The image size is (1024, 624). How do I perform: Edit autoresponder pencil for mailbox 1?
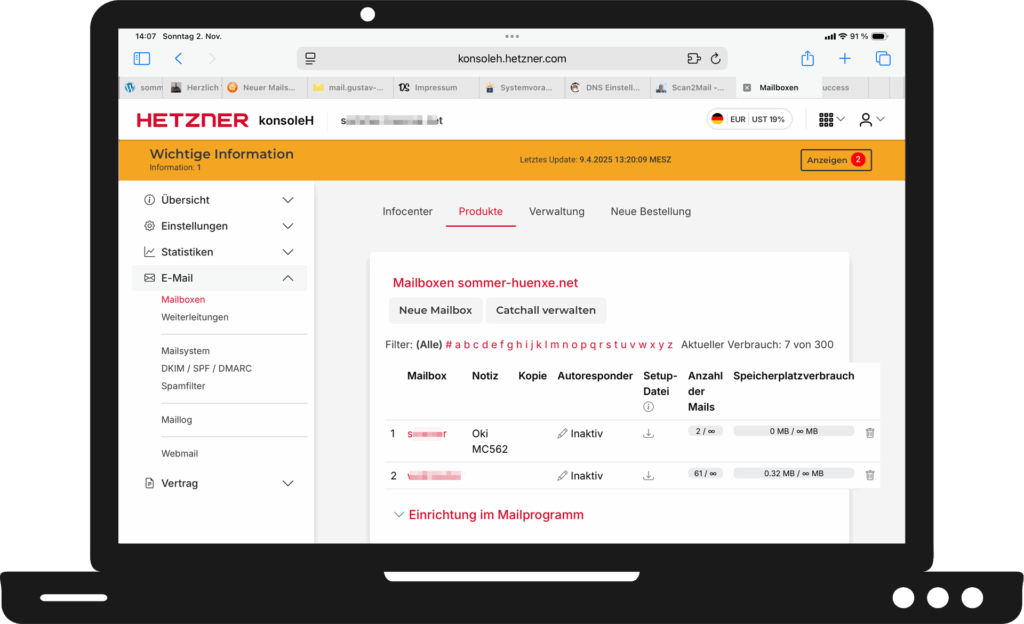coord(562,434)
